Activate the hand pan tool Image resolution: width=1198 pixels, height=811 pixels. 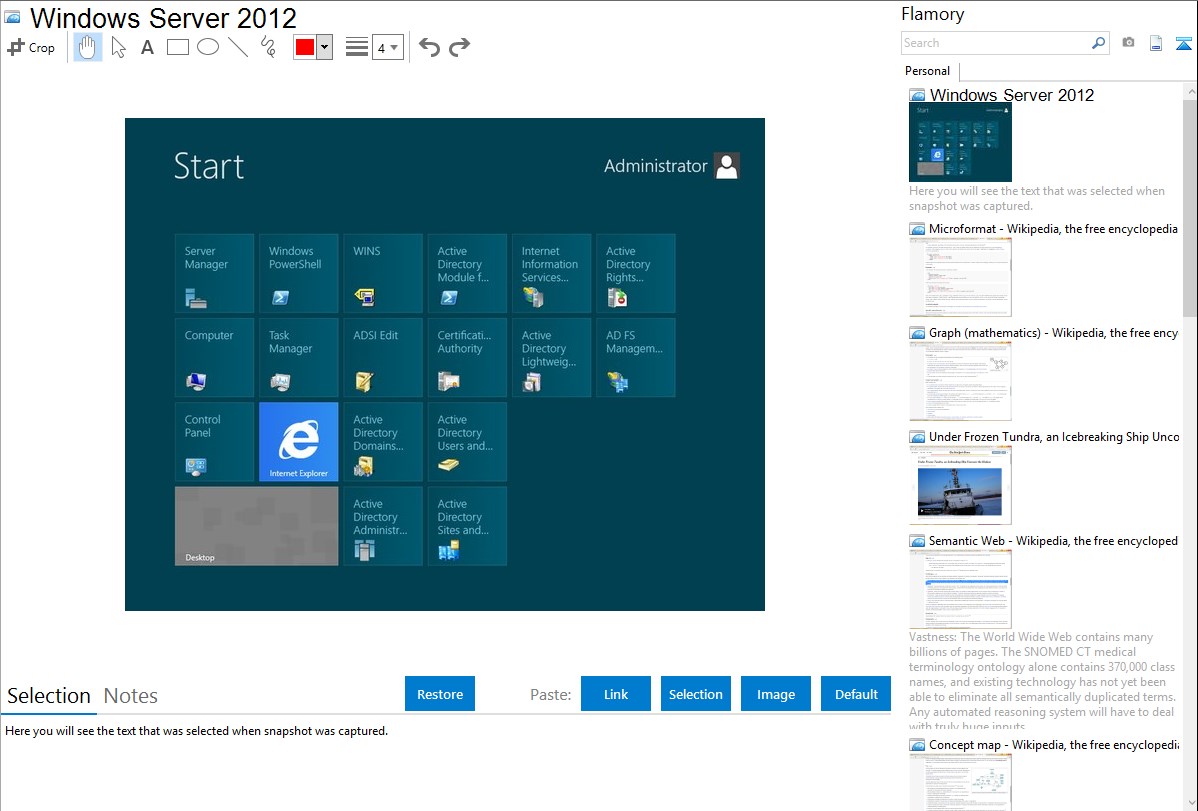point(88,47)
